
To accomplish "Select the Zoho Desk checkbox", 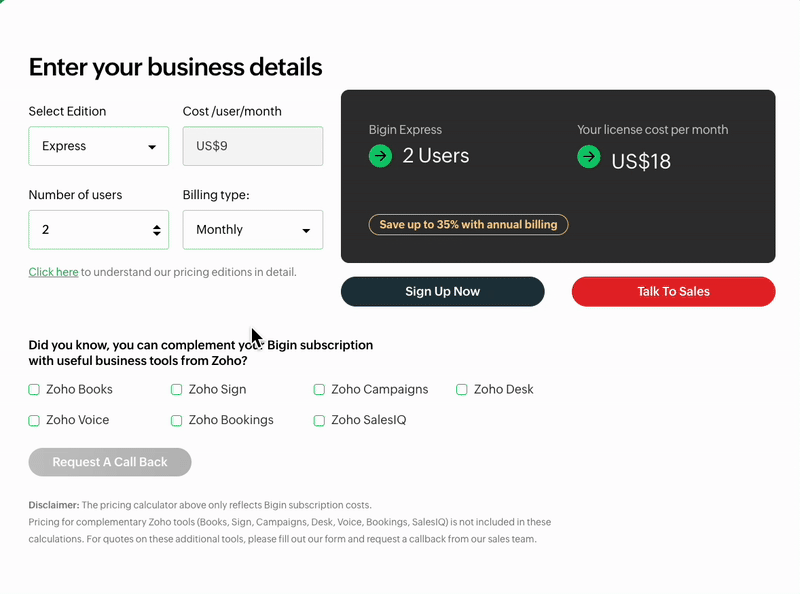I will click(x=462, y=390).
